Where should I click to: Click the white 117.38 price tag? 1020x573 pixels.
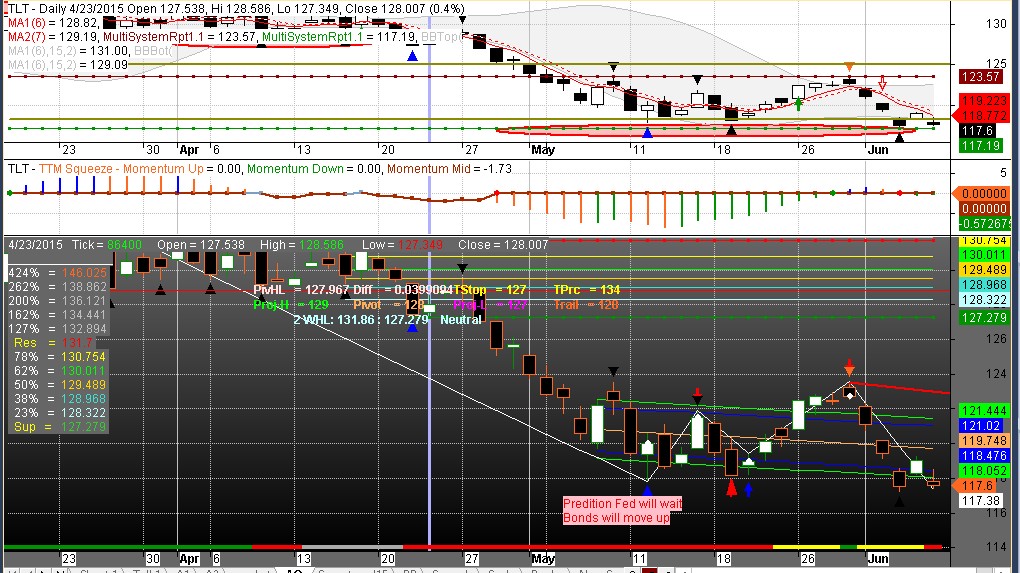[981, 501]
